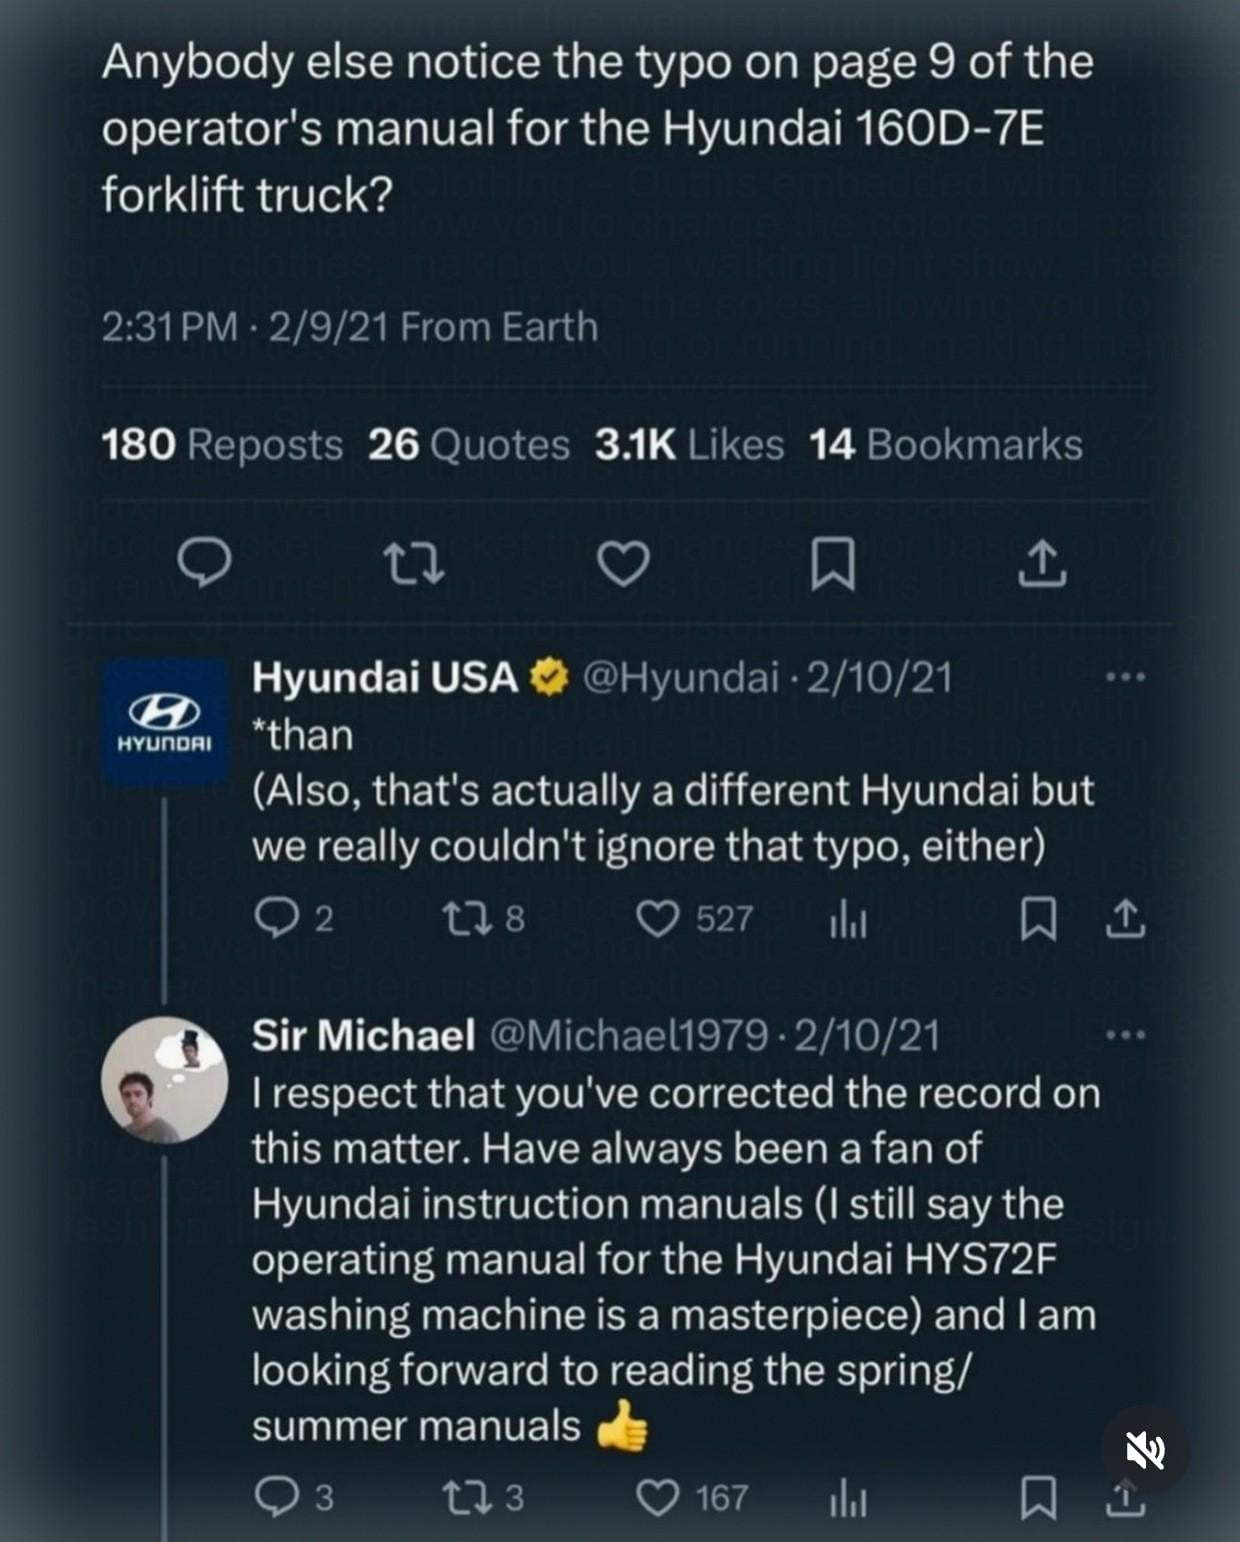Screen dimensions: 1240x1542
Task: View the 26 Quotes list
Action: 468,445
